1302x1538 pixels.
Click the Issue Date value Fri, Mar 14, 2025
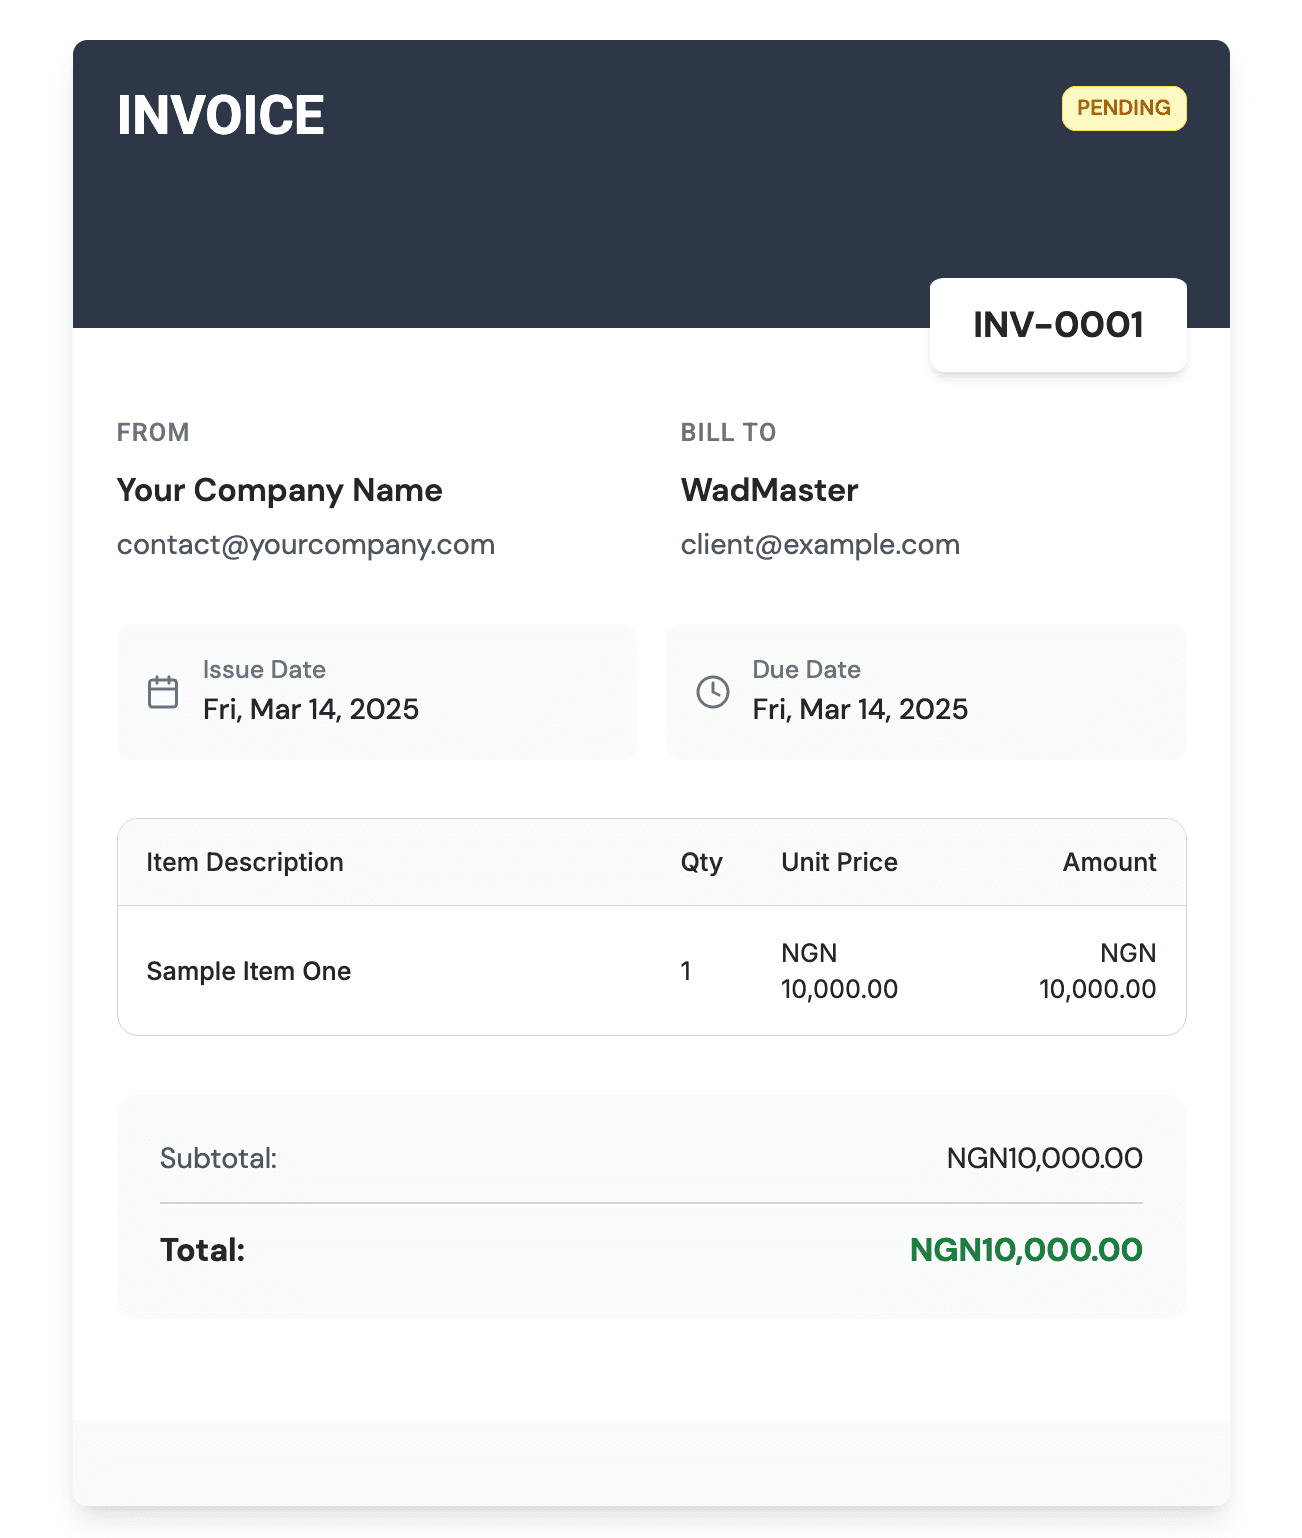click(311, 710)
